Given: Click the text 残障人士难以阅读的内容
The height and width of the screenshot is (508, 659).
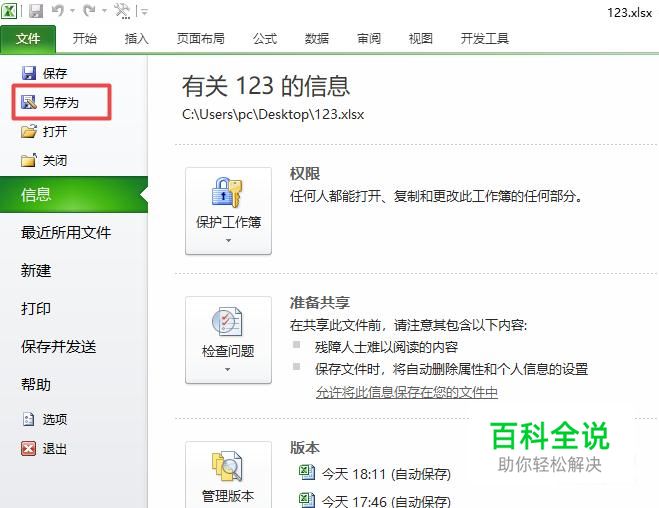Looking at the screenshot, I should click(x=386, y=347).
